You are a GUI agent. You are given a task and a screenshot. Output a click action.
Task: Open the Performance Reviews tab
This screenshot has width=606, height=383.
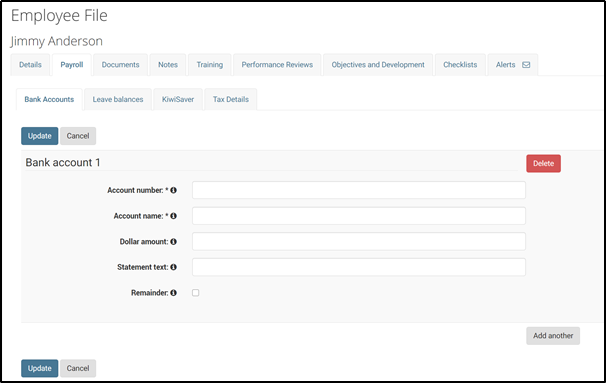coord(277,65)
